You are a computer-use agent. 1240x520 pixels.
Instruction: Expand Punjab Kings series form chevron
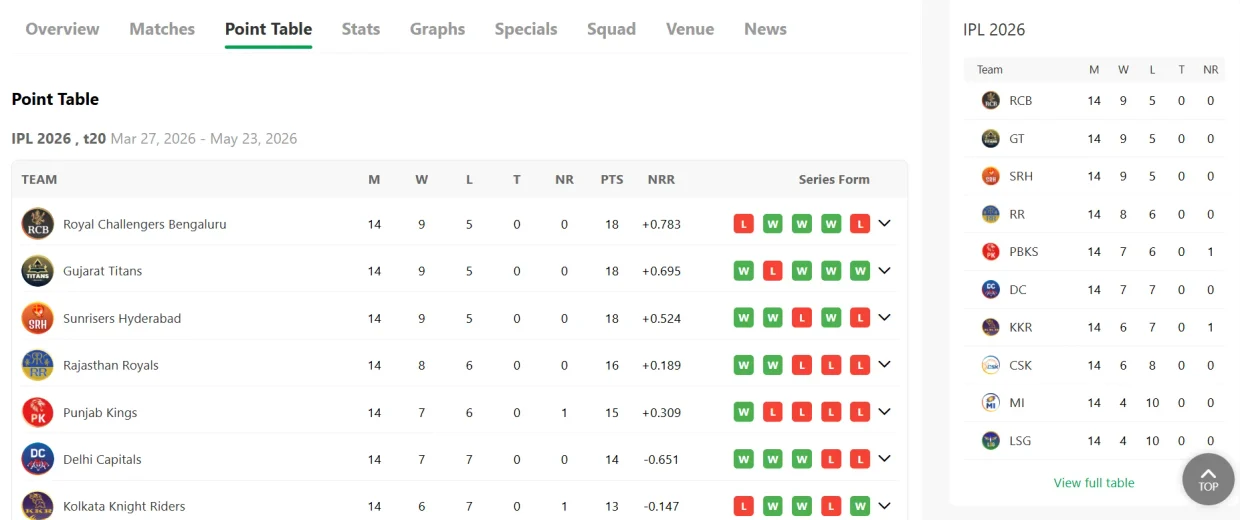(x=884, y=411)
